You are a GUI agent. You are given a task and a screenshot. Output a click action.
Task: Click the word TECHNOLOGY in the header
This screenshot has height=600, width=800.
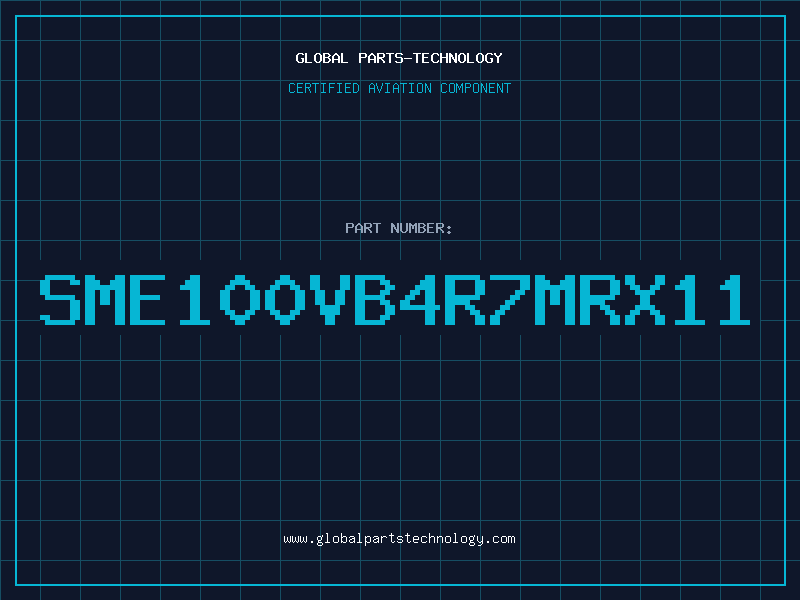(x=458, y=58)
